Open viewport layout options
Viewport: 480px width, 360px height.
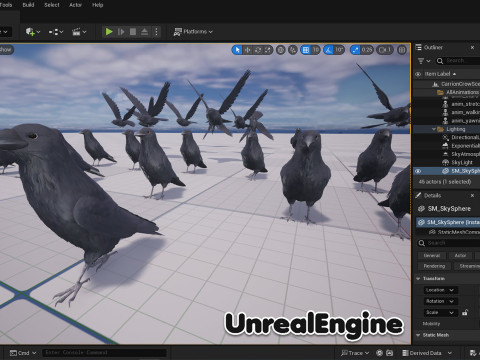[402, 50]
